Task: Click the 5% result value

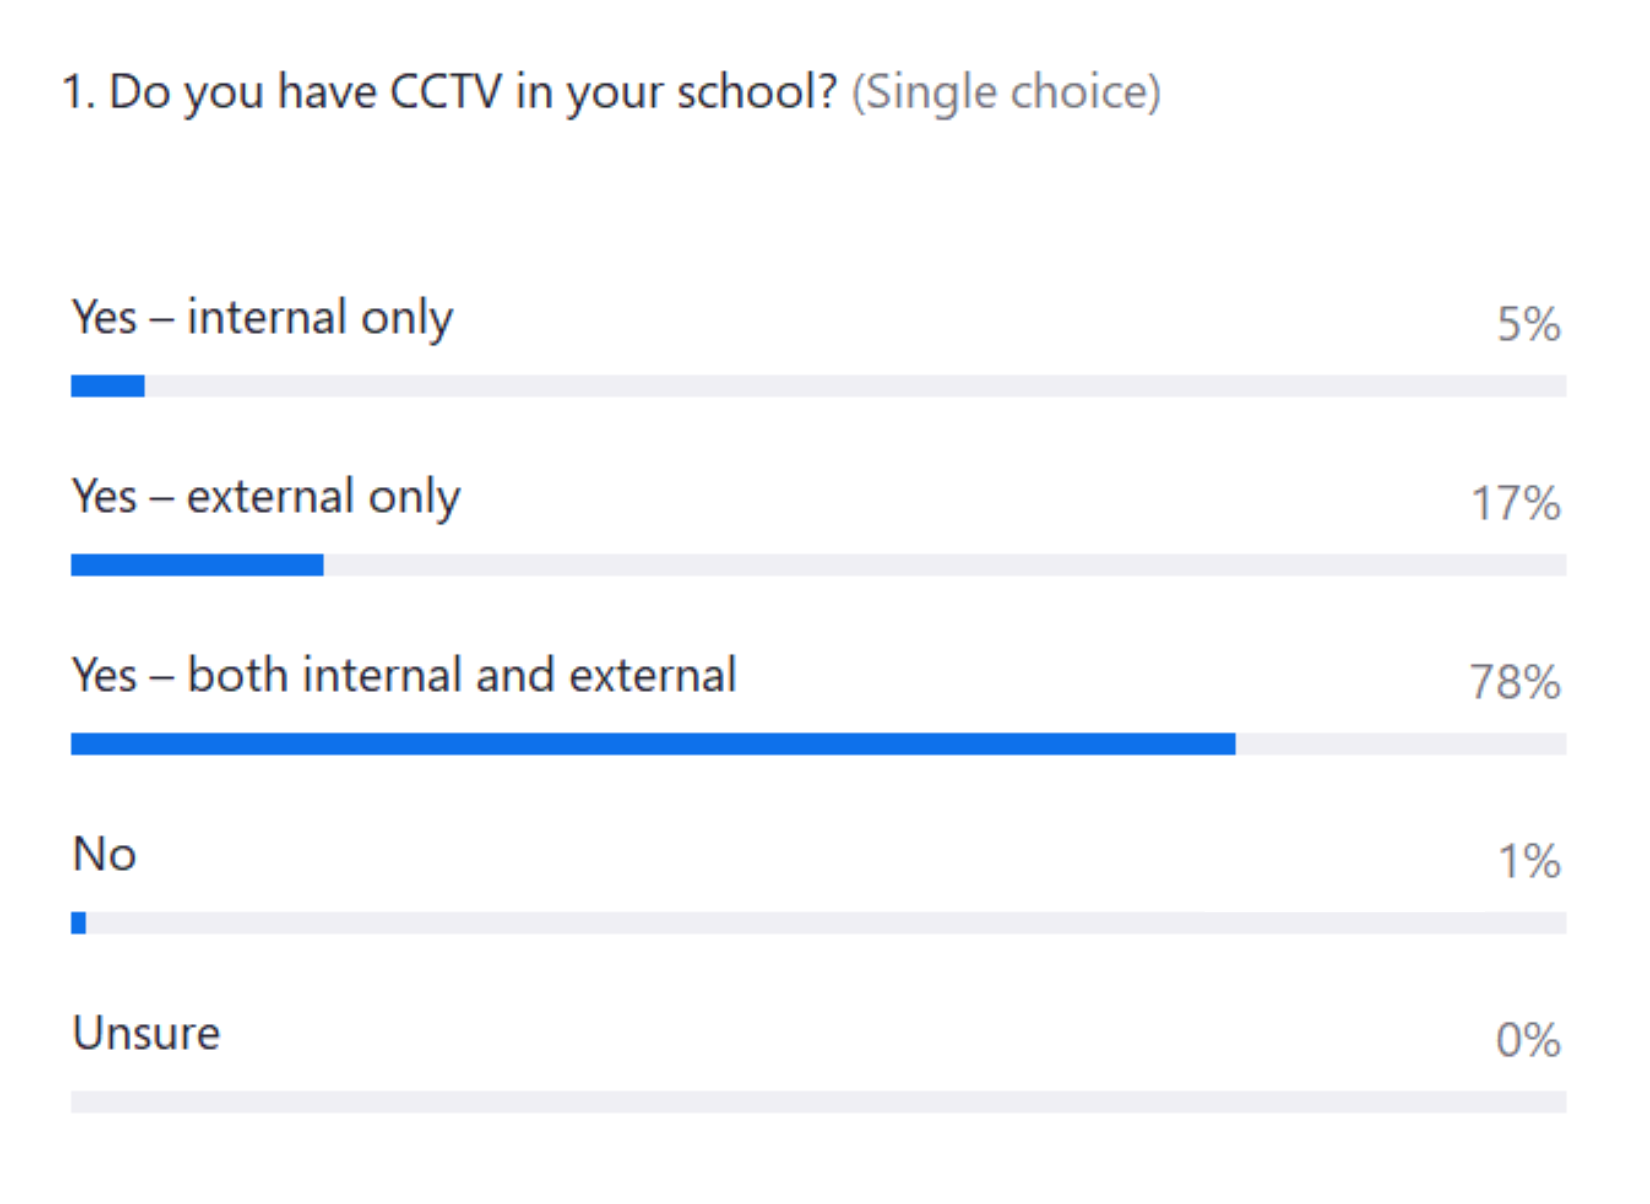Action: tap(1528, 324)
